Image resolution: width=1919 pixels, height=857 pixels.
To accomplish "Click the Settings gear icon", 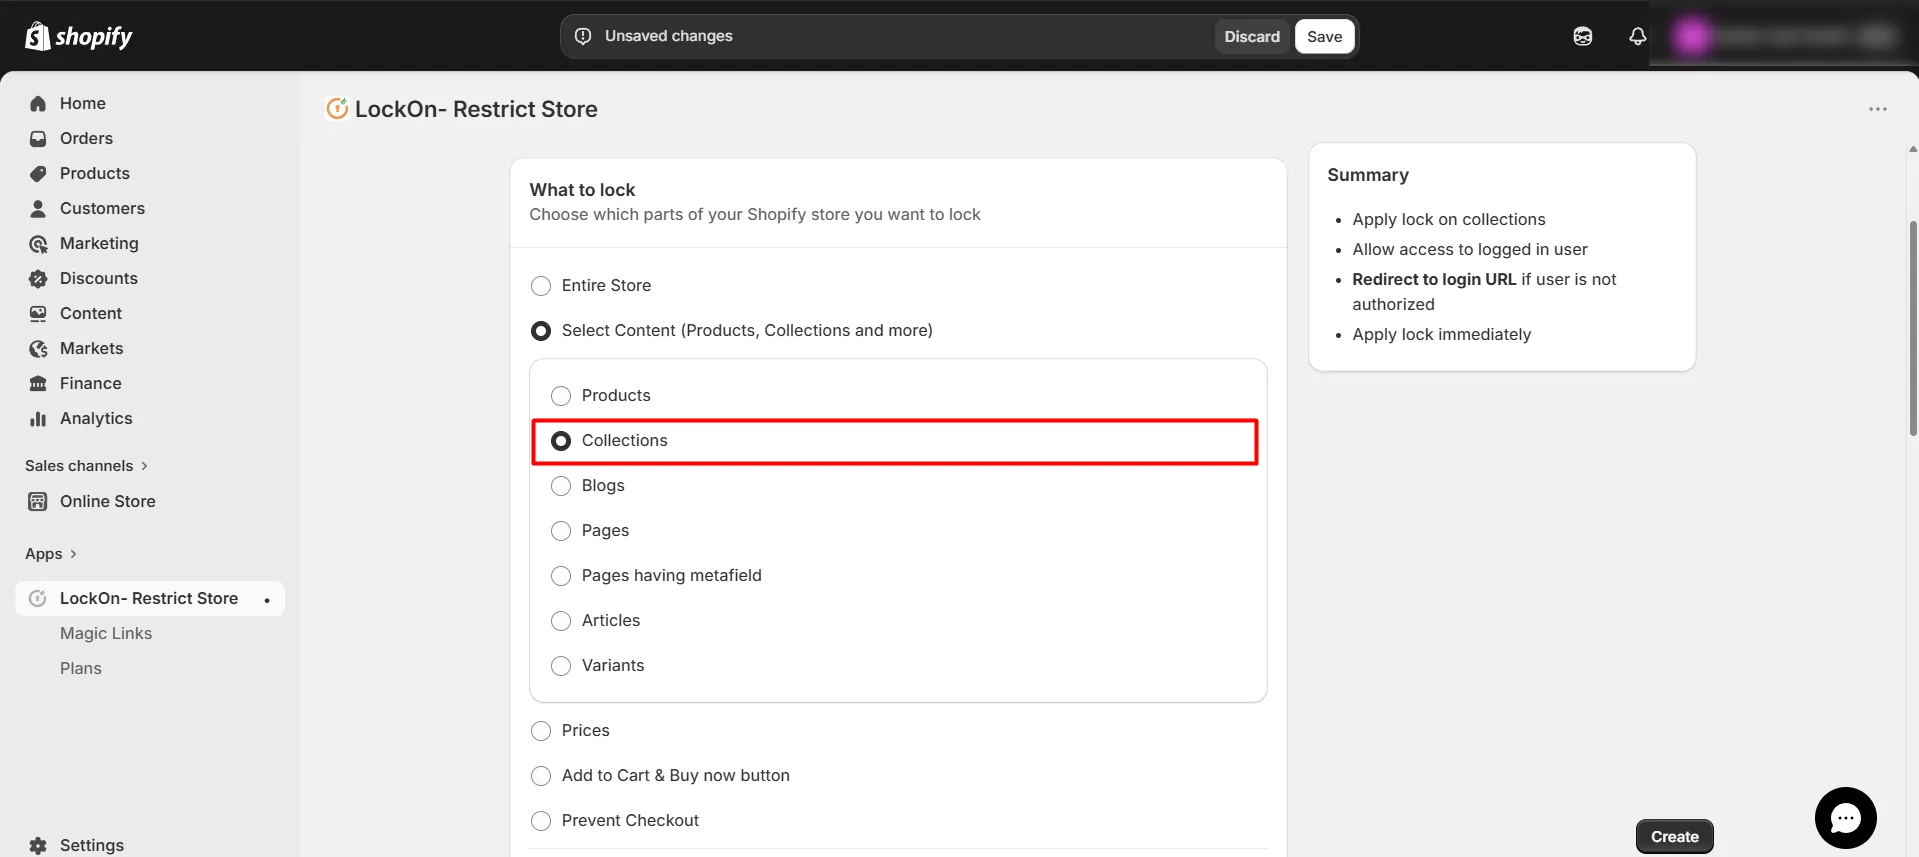I will [38, 845].
